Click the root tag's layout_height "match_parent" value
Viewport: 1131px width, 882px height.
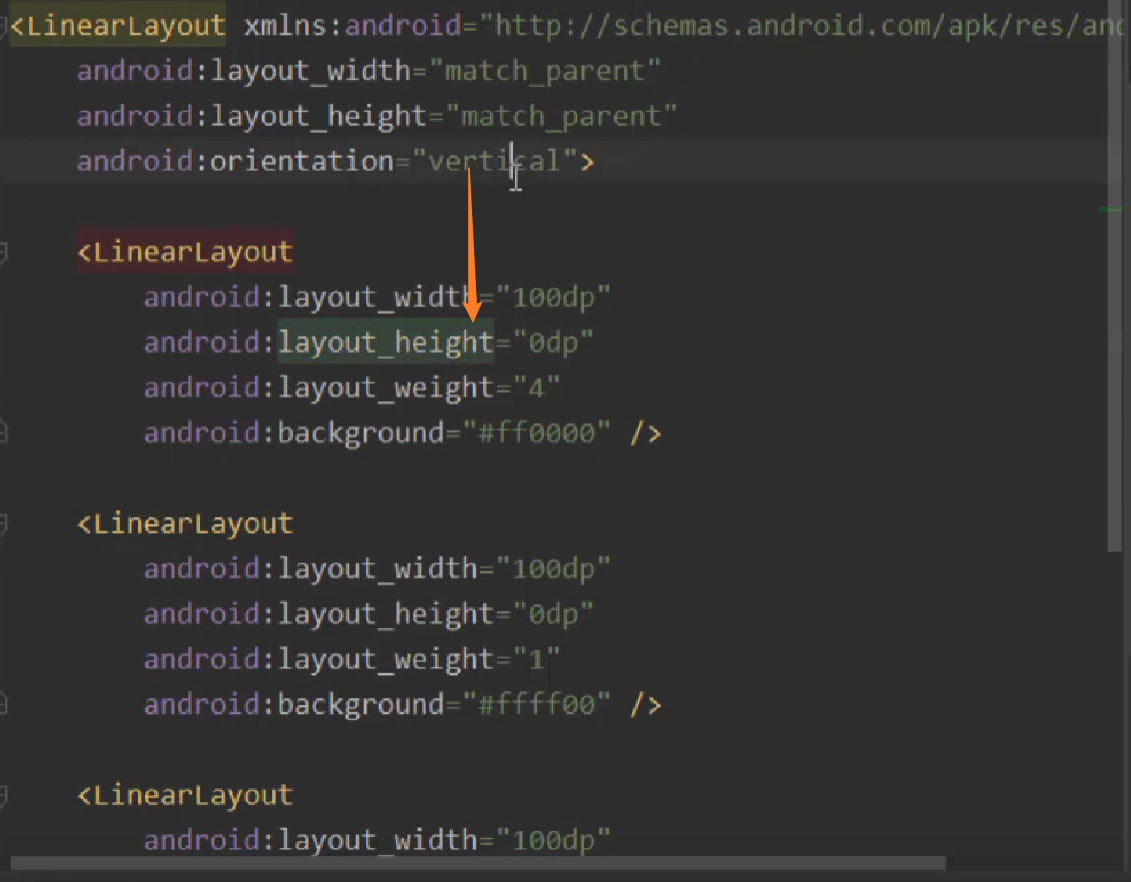click(561, 117)
